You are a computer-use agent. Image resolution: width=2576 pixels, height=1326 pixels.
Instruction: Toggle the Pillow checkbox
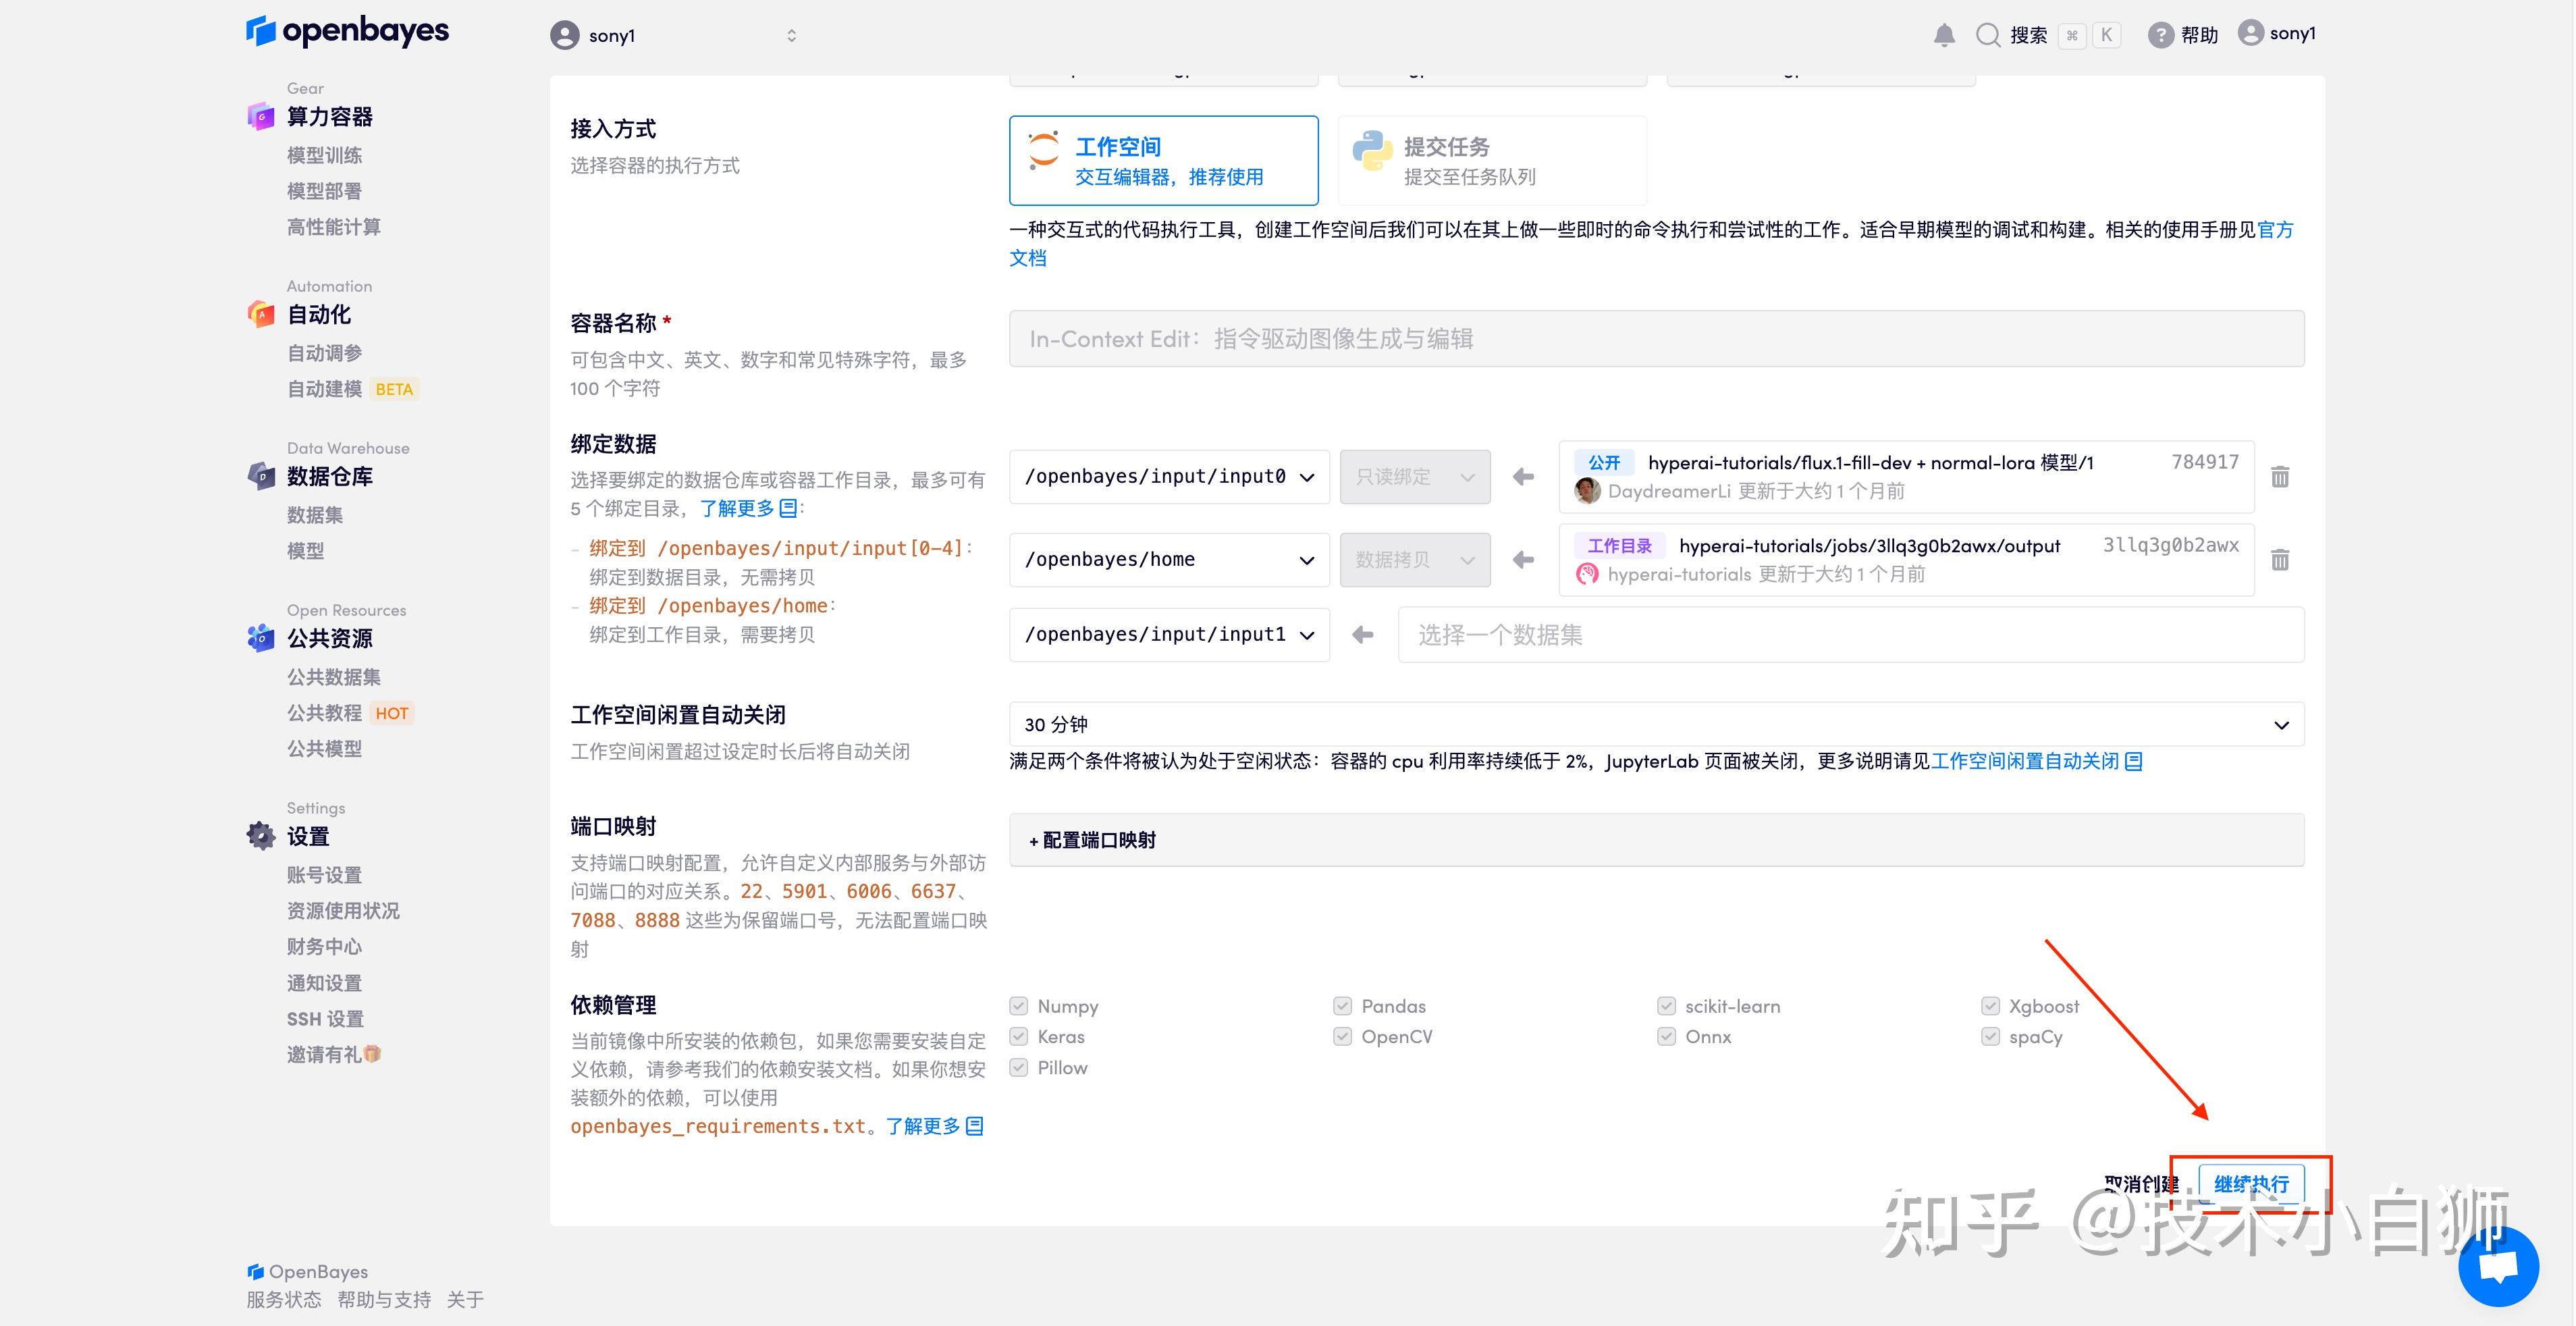pos(1018,1068)
